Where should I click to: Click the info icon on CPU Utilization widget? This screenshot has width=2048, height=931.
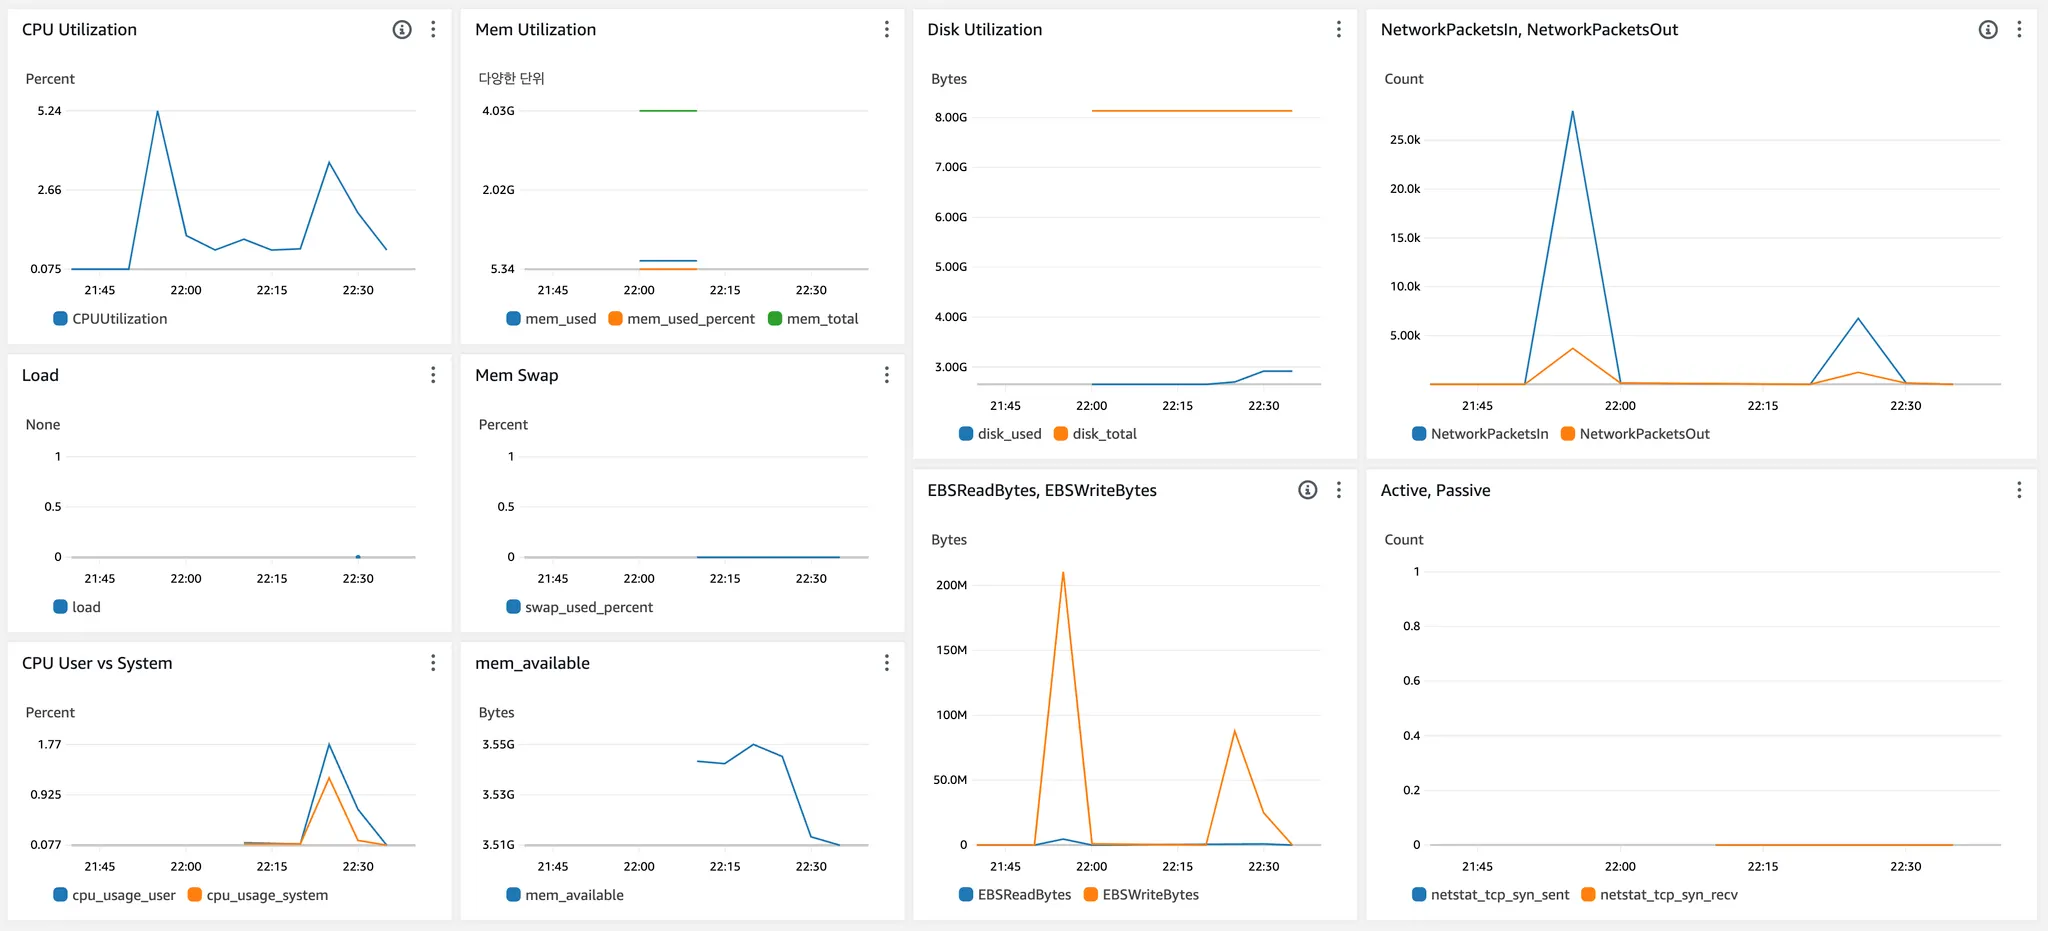(x=402, y=30)
